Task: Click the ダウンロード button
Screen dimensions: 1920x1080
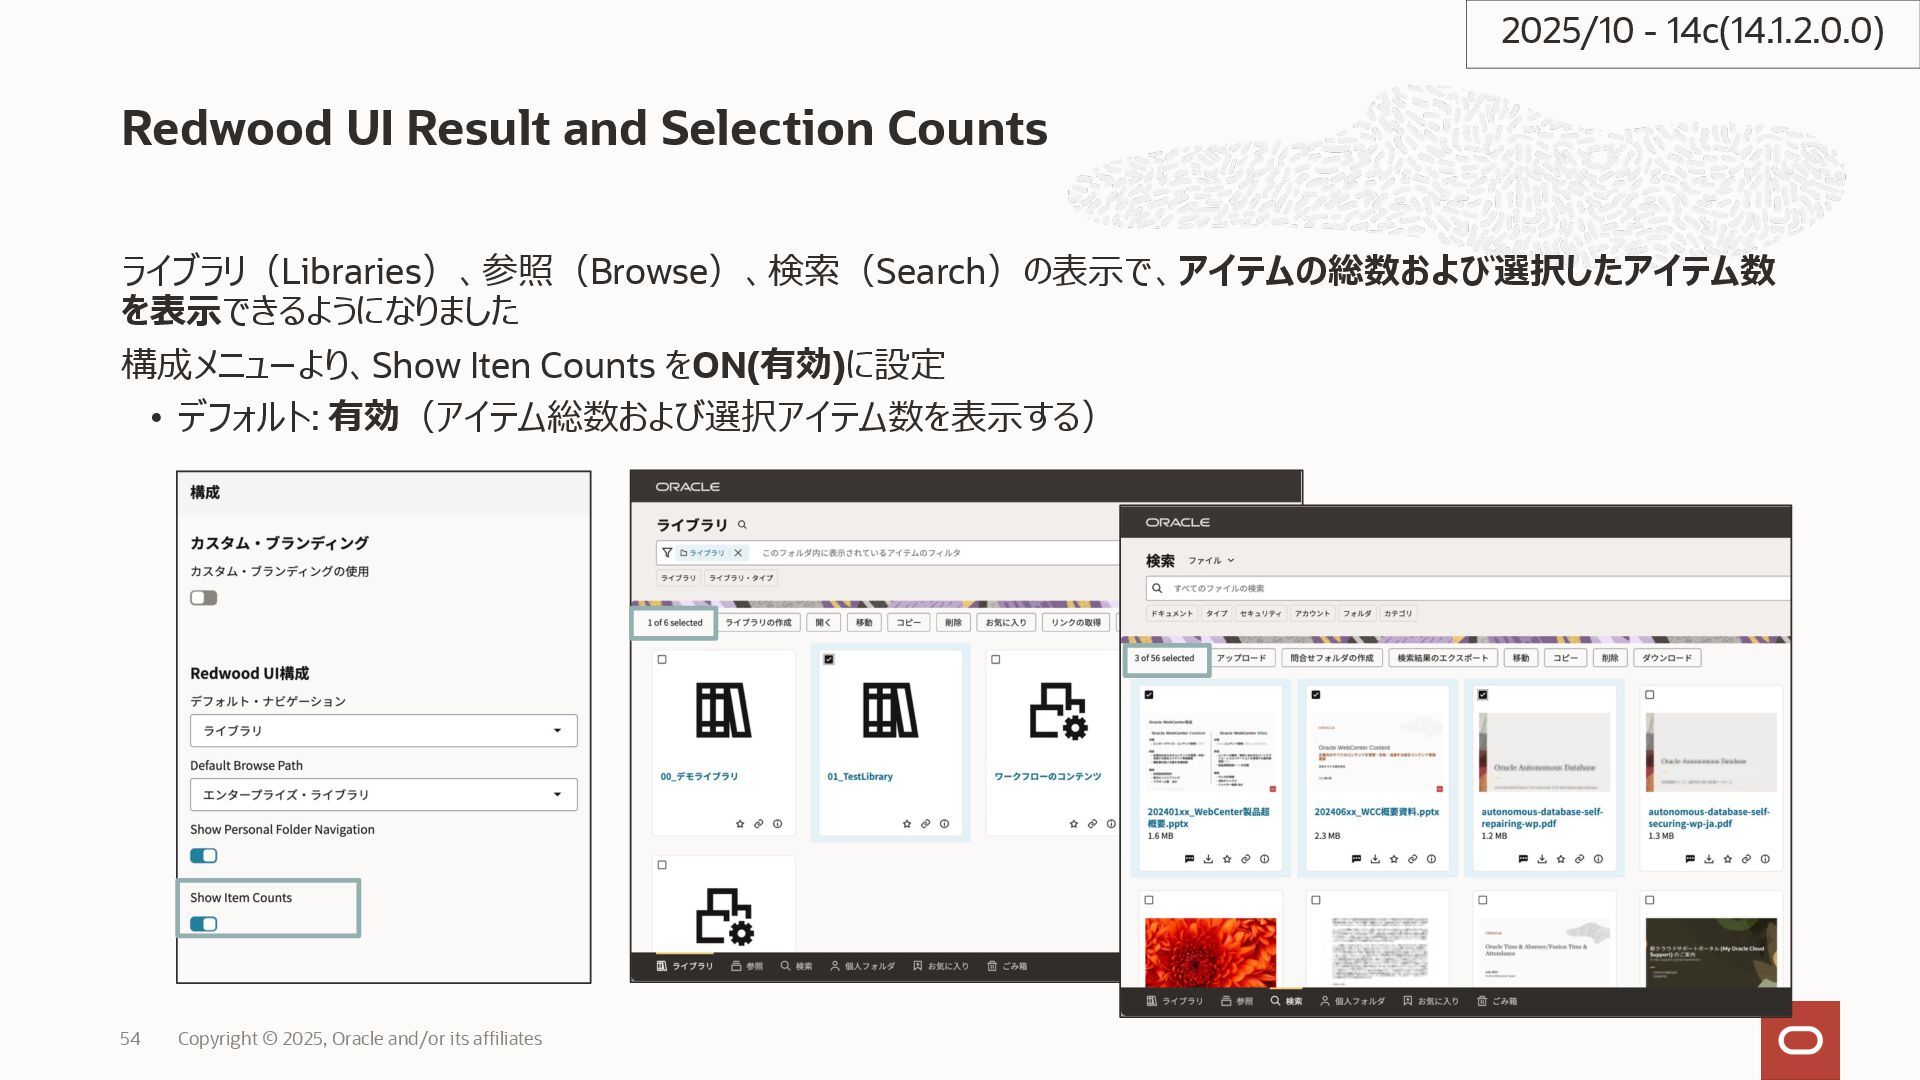Action: [x=1667, y=658]
